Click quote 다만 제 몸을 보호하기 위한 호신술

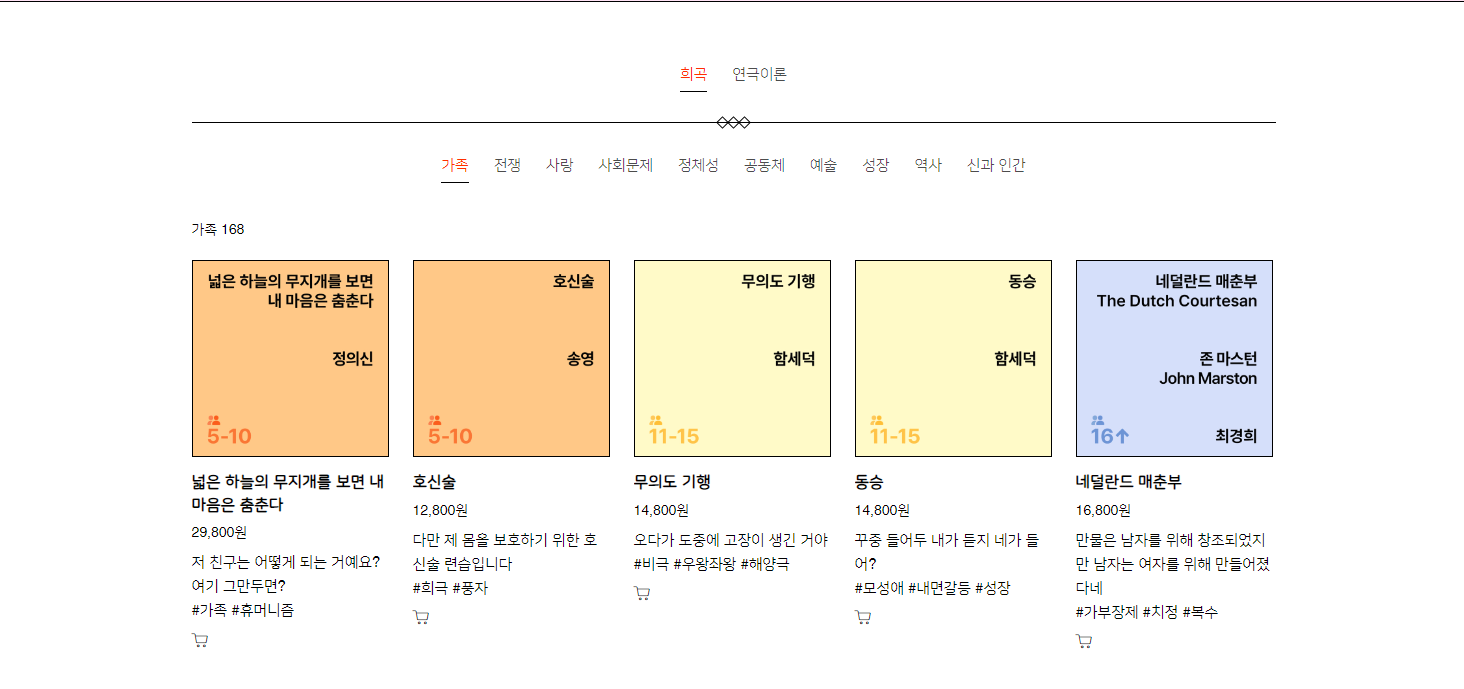(505, 552)
